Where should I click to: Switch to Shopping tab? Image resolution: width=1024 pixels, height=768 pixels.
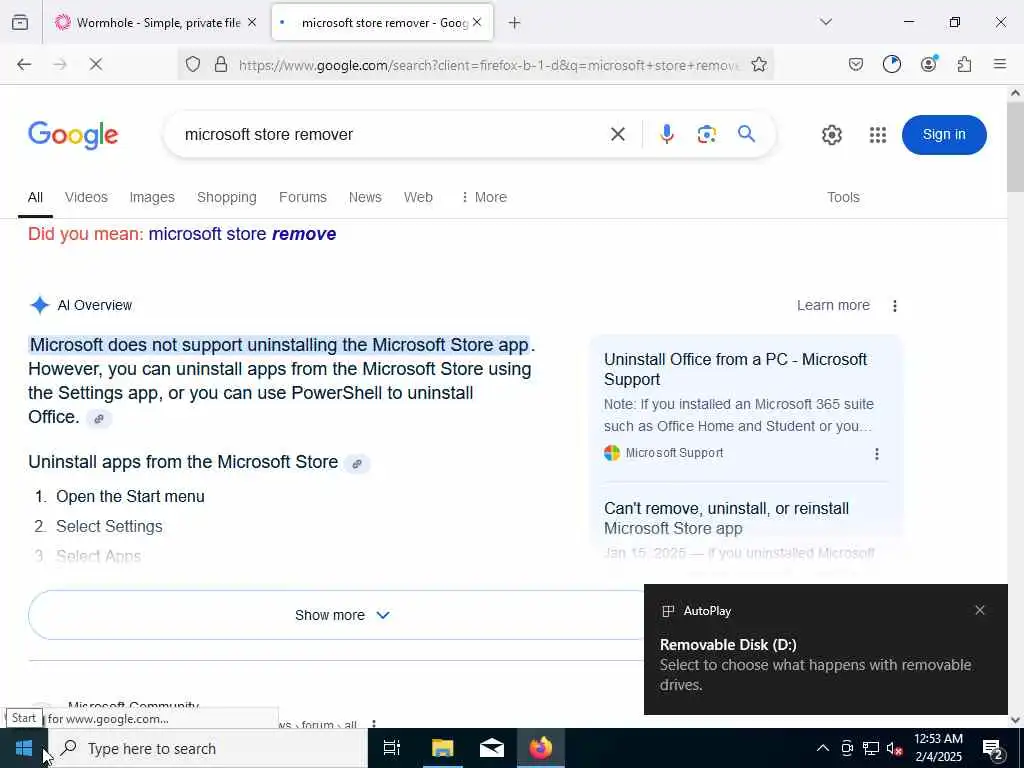pos(227,197)
